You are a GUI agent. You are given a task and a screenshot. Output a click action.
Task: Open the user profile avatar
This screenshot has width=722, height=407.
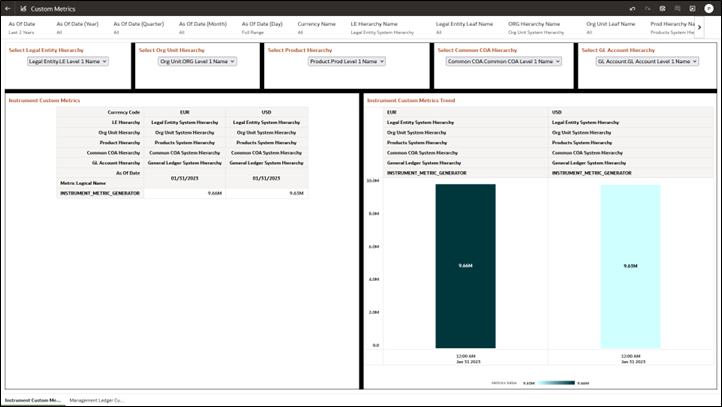(709, 8)
